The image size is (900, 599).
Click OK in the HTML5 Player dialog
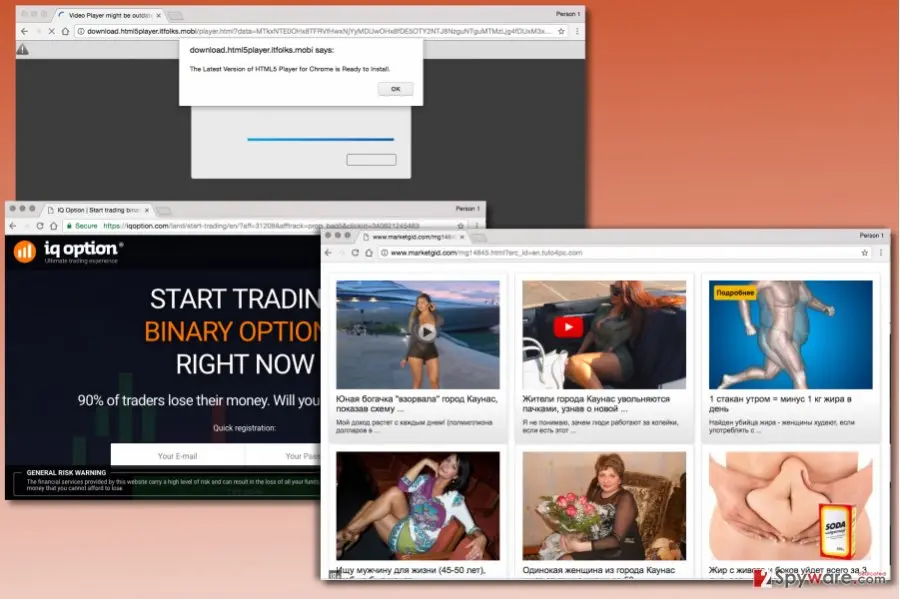tap(395, 89)
